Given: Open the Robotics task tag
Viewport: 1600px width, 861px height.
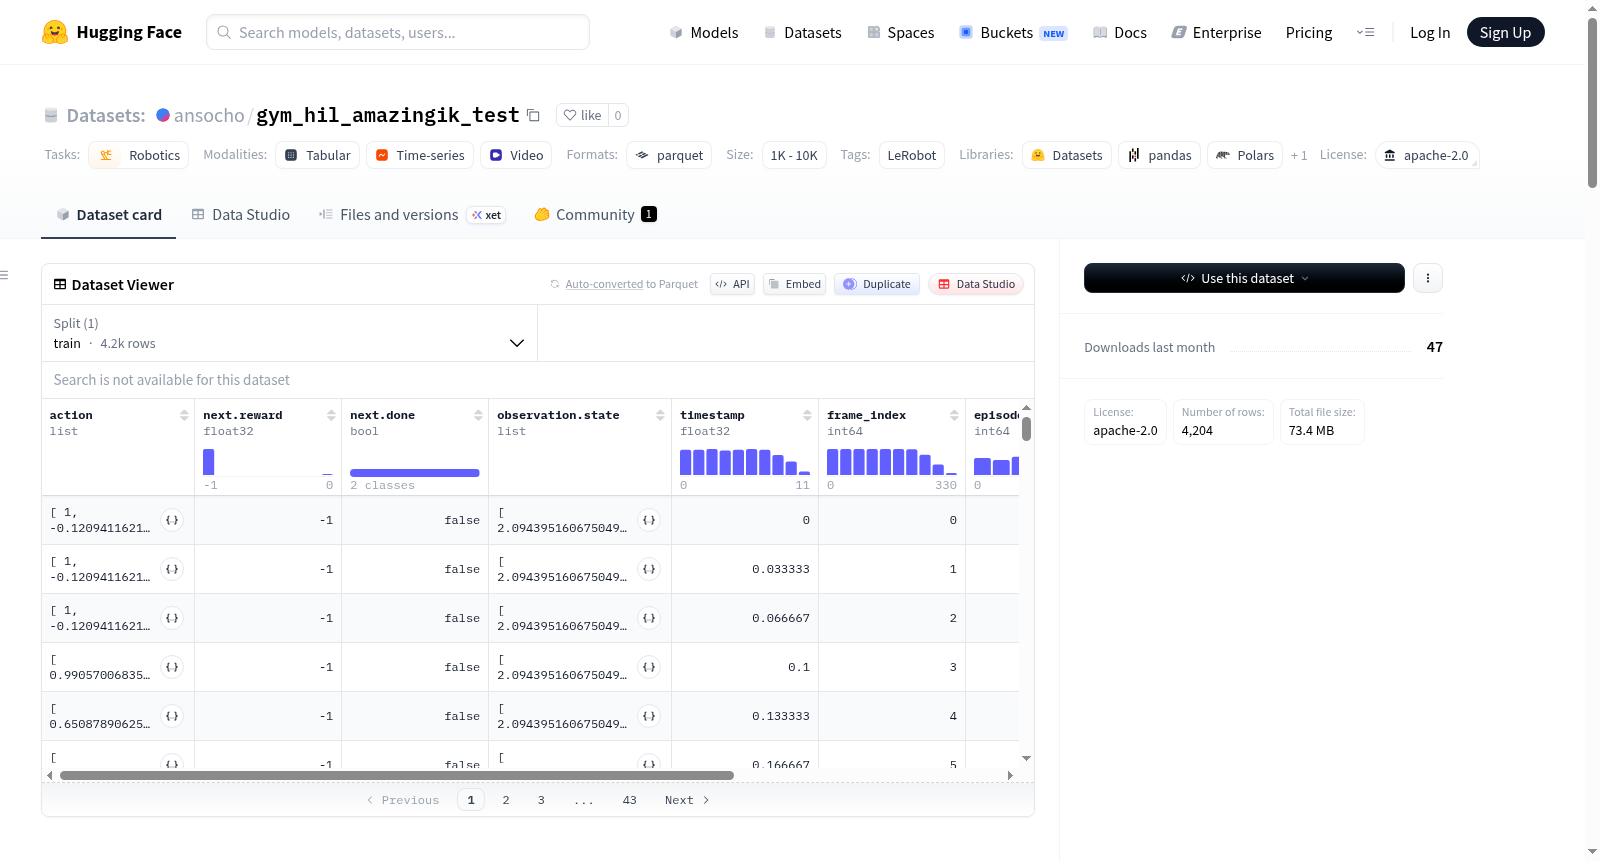Looking at the screenshot, I should tap(139, 155).
